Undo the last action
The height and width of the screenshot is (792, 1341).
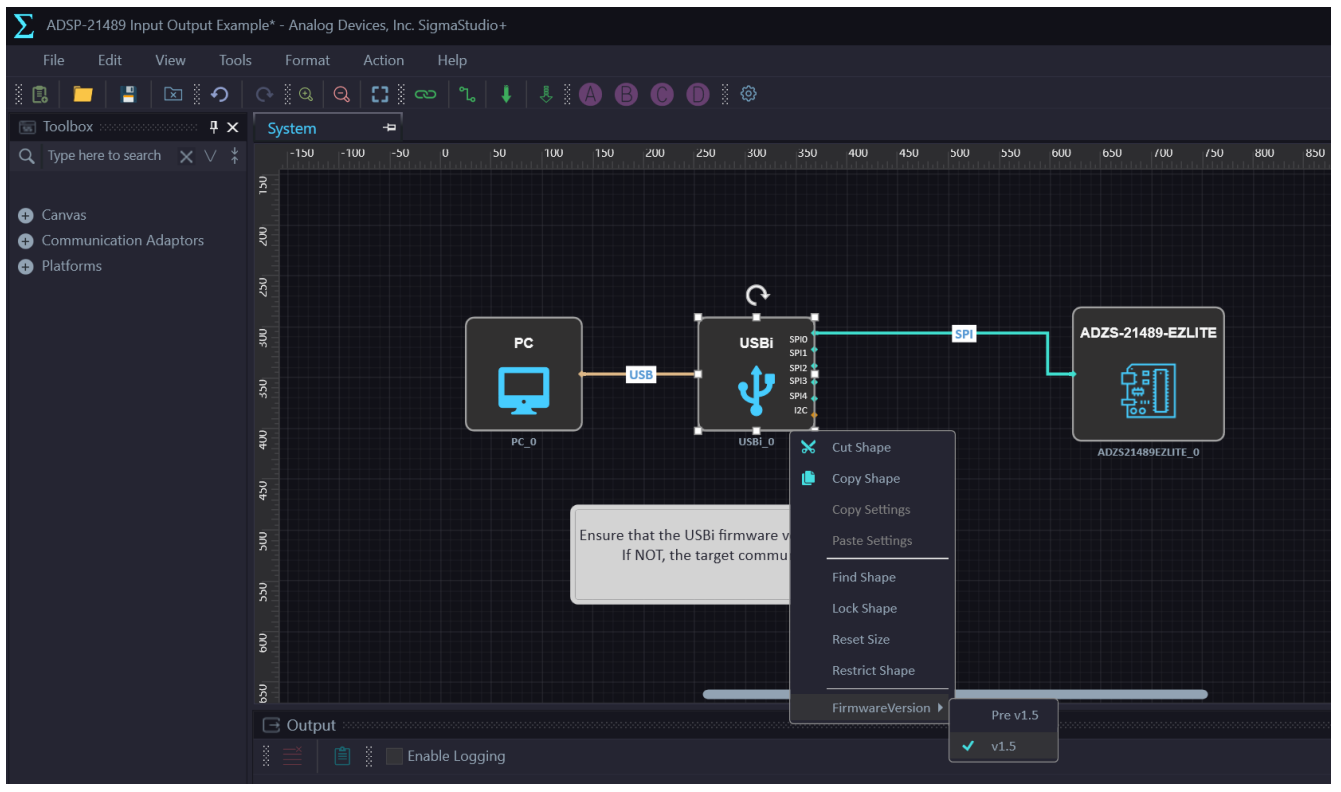pos(220,94)
